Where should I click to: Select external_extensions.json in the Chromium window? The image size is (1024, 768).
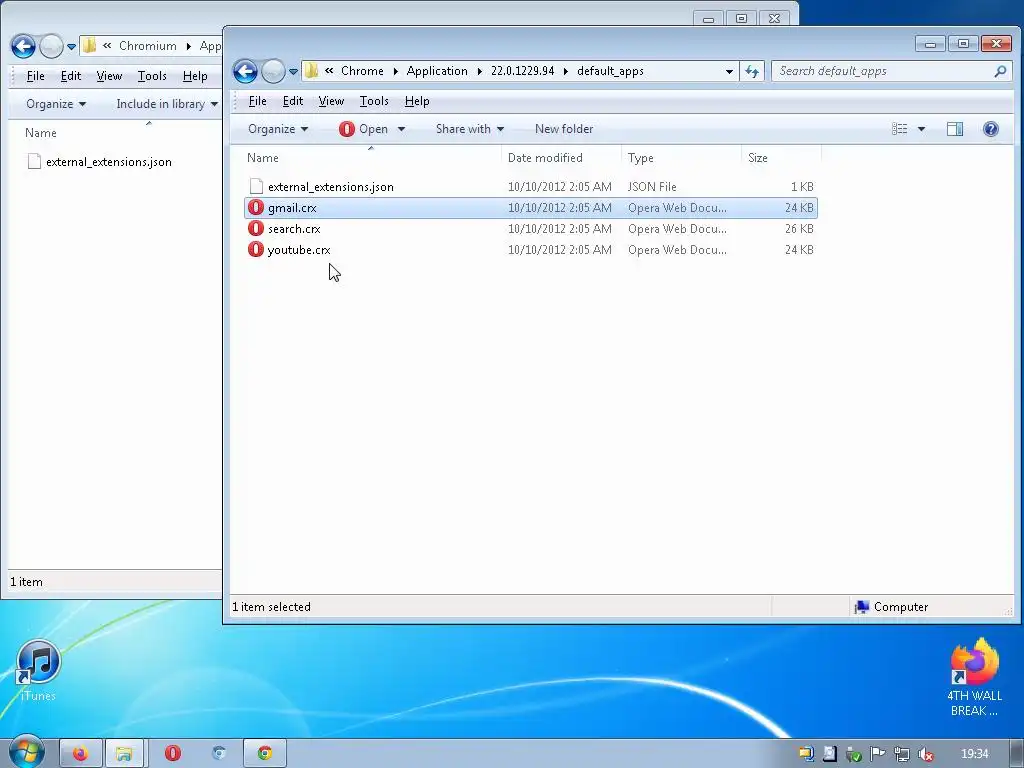108,162
